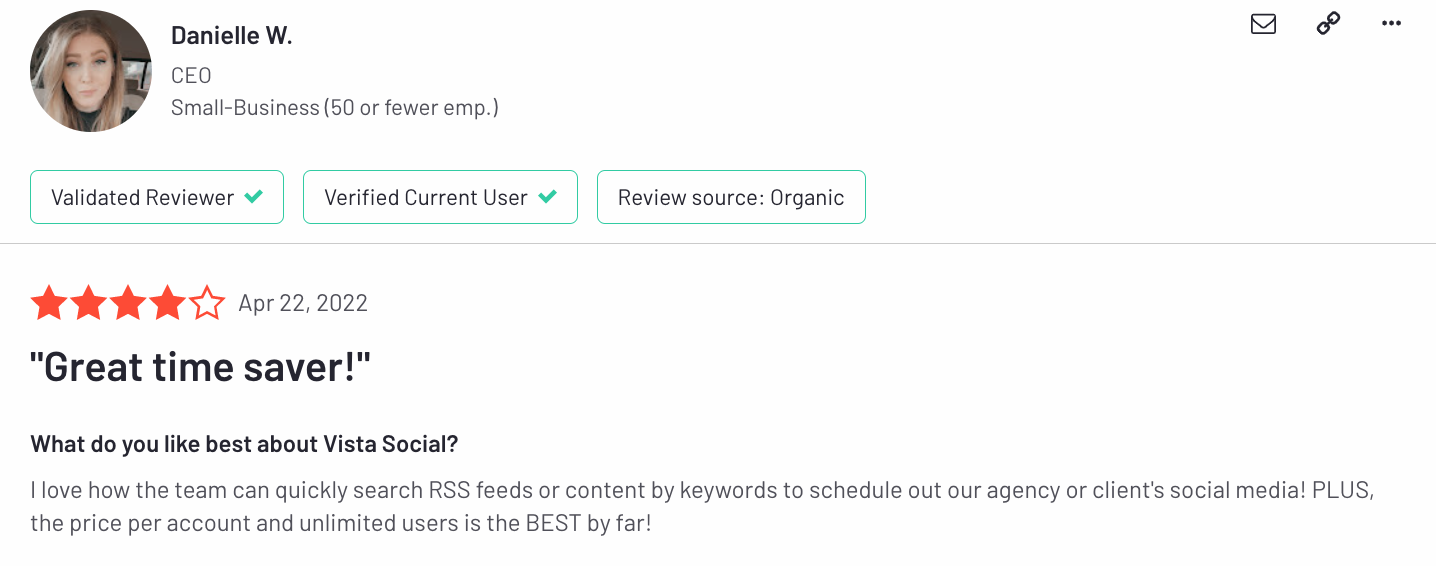
Task: Click the empty fifth rating star
Action: 207,303
